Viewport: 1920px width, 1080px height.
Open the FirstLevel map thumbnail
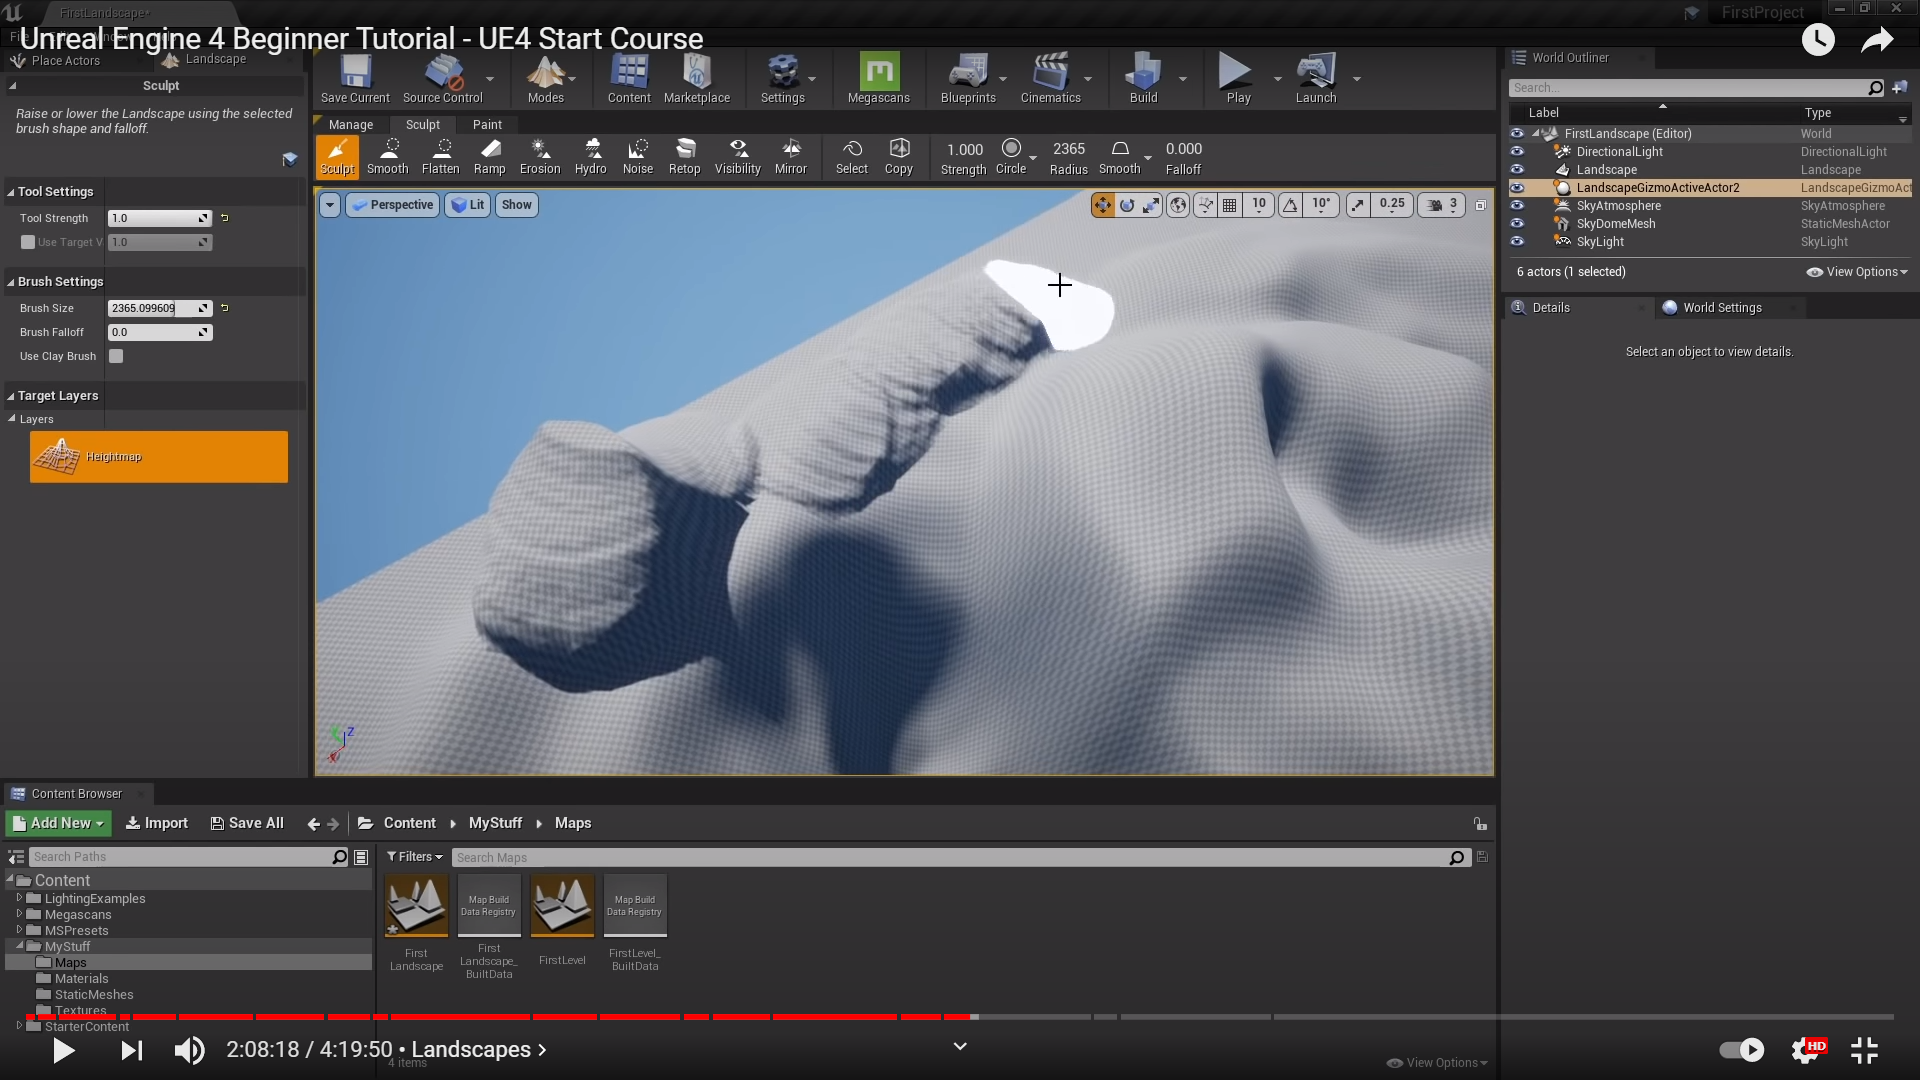point(562,905)
